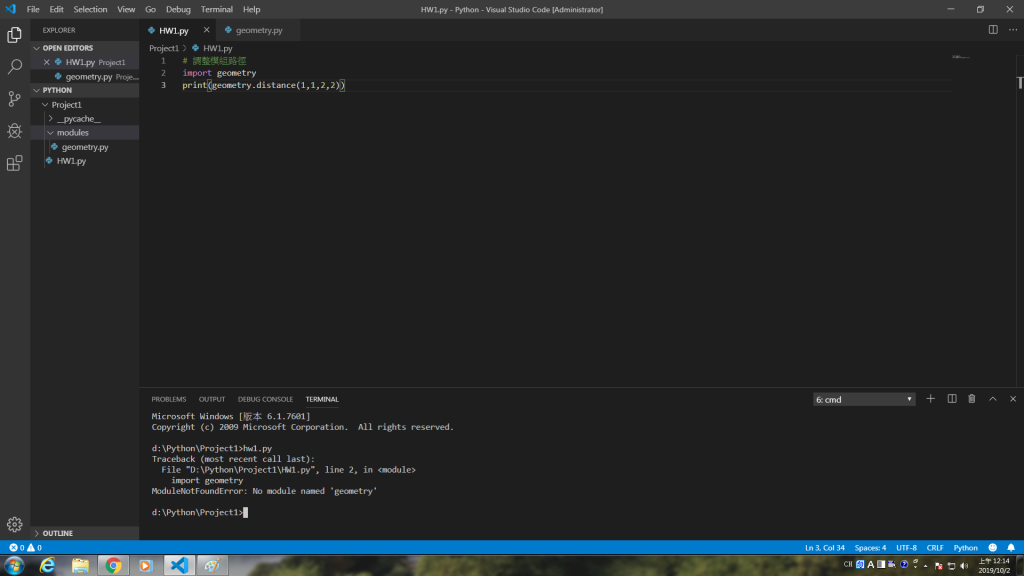Screen dimensions: 1024x576
Task: Open the Help menu
Action: pos(251,9)
